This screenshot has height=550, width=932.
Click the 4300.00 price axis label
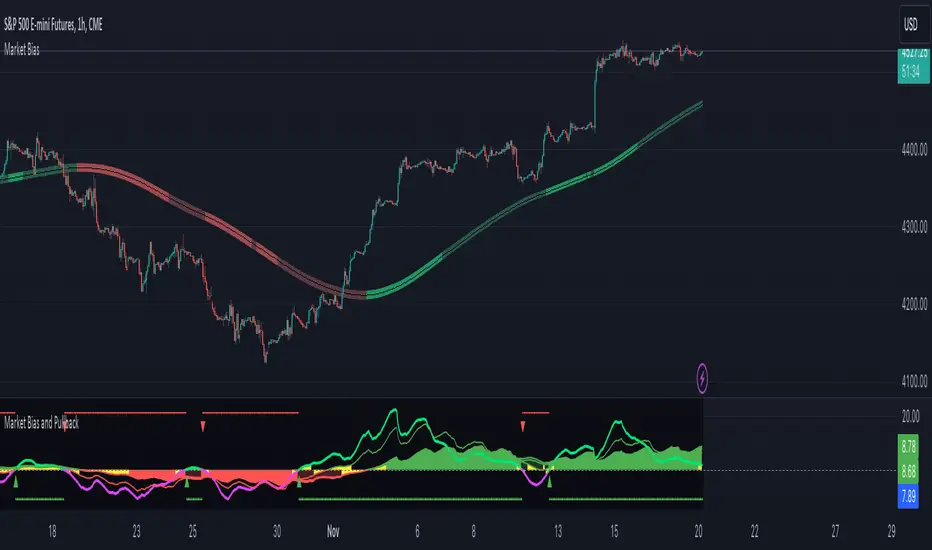point(914,227)
